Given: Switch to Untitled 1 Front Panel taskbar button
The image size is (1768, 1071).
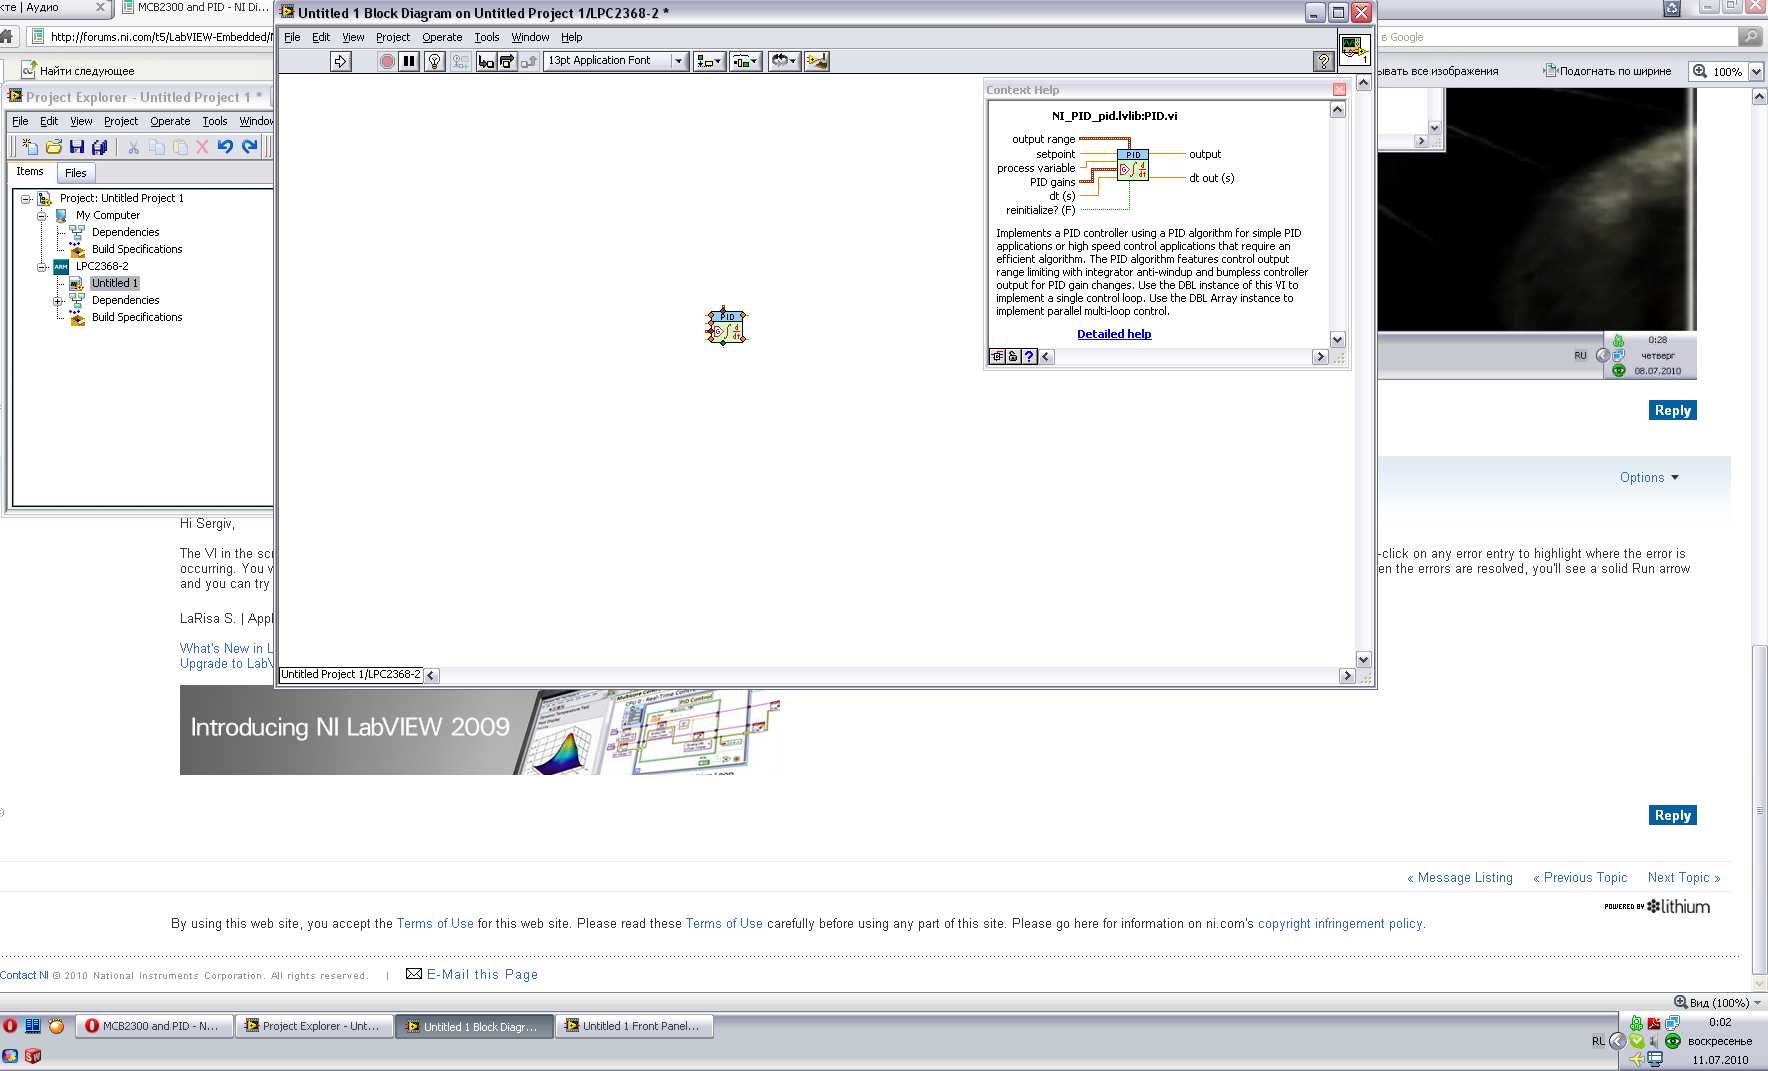Looking at the screenshot, I should point(634,1026).
